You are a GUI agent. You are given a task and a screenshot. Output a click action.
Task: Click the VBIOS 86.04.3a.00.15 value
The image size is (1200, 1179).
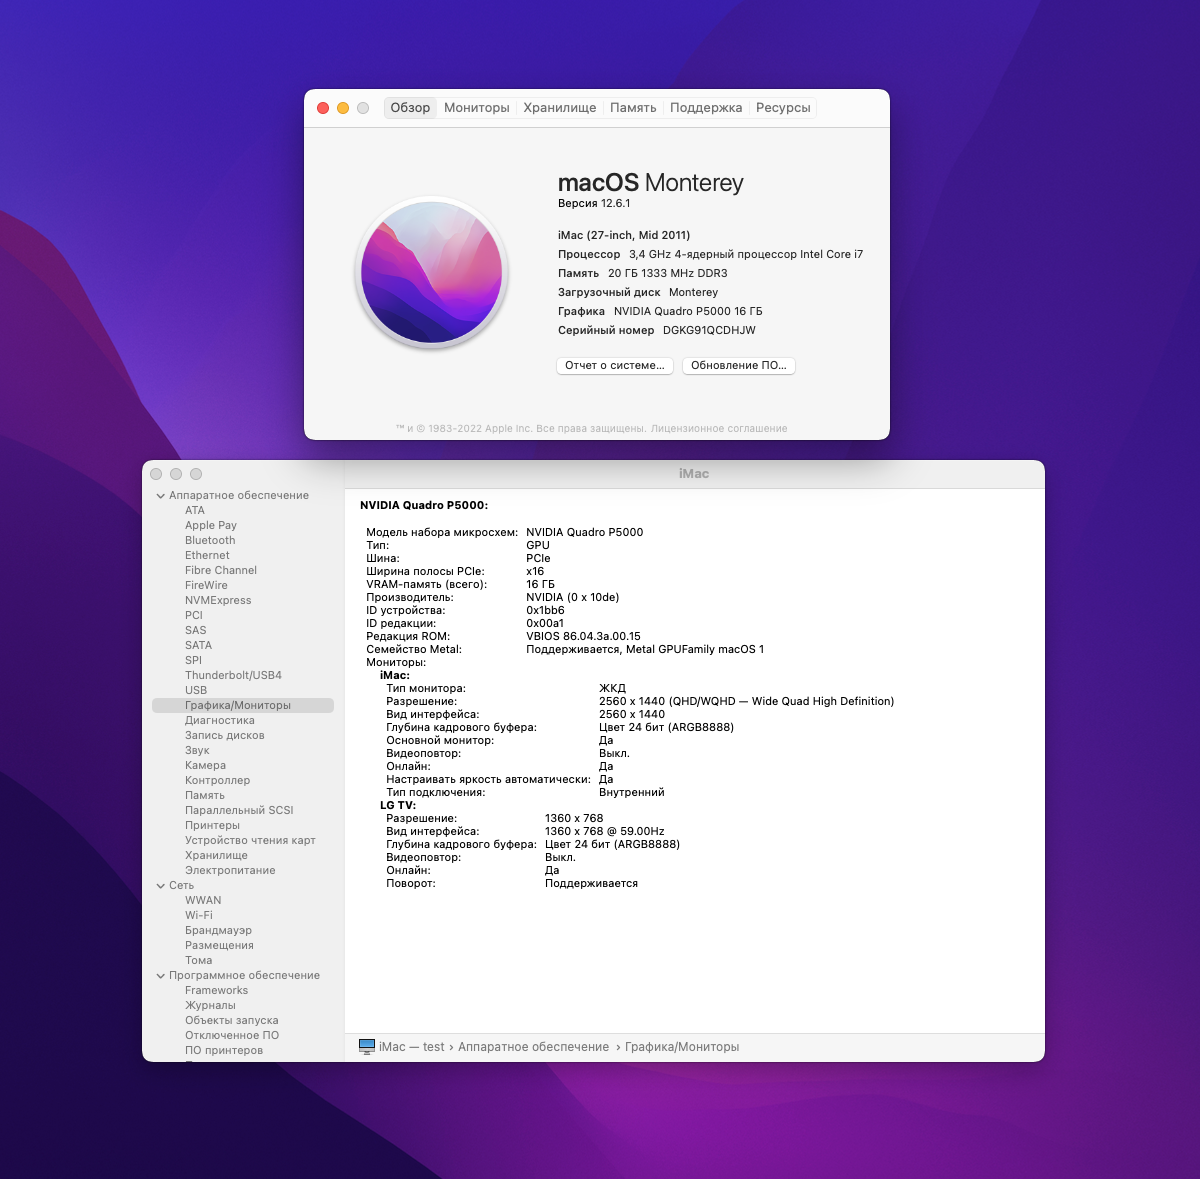point(583,637)
